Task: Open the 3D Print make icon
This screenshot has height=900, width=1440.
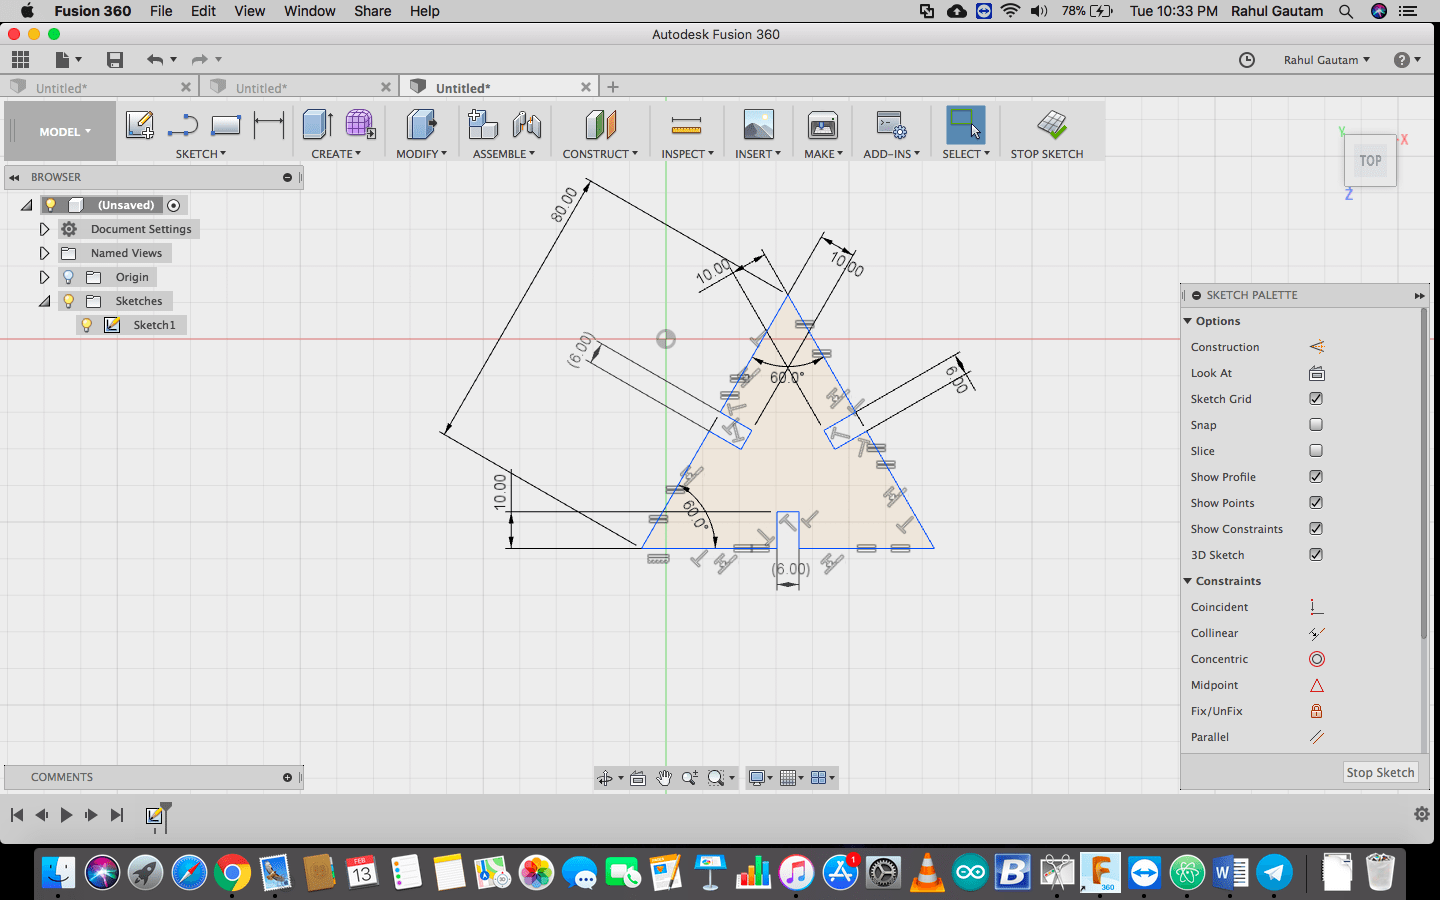Action: pyautogui.click(x=823, y=125)
